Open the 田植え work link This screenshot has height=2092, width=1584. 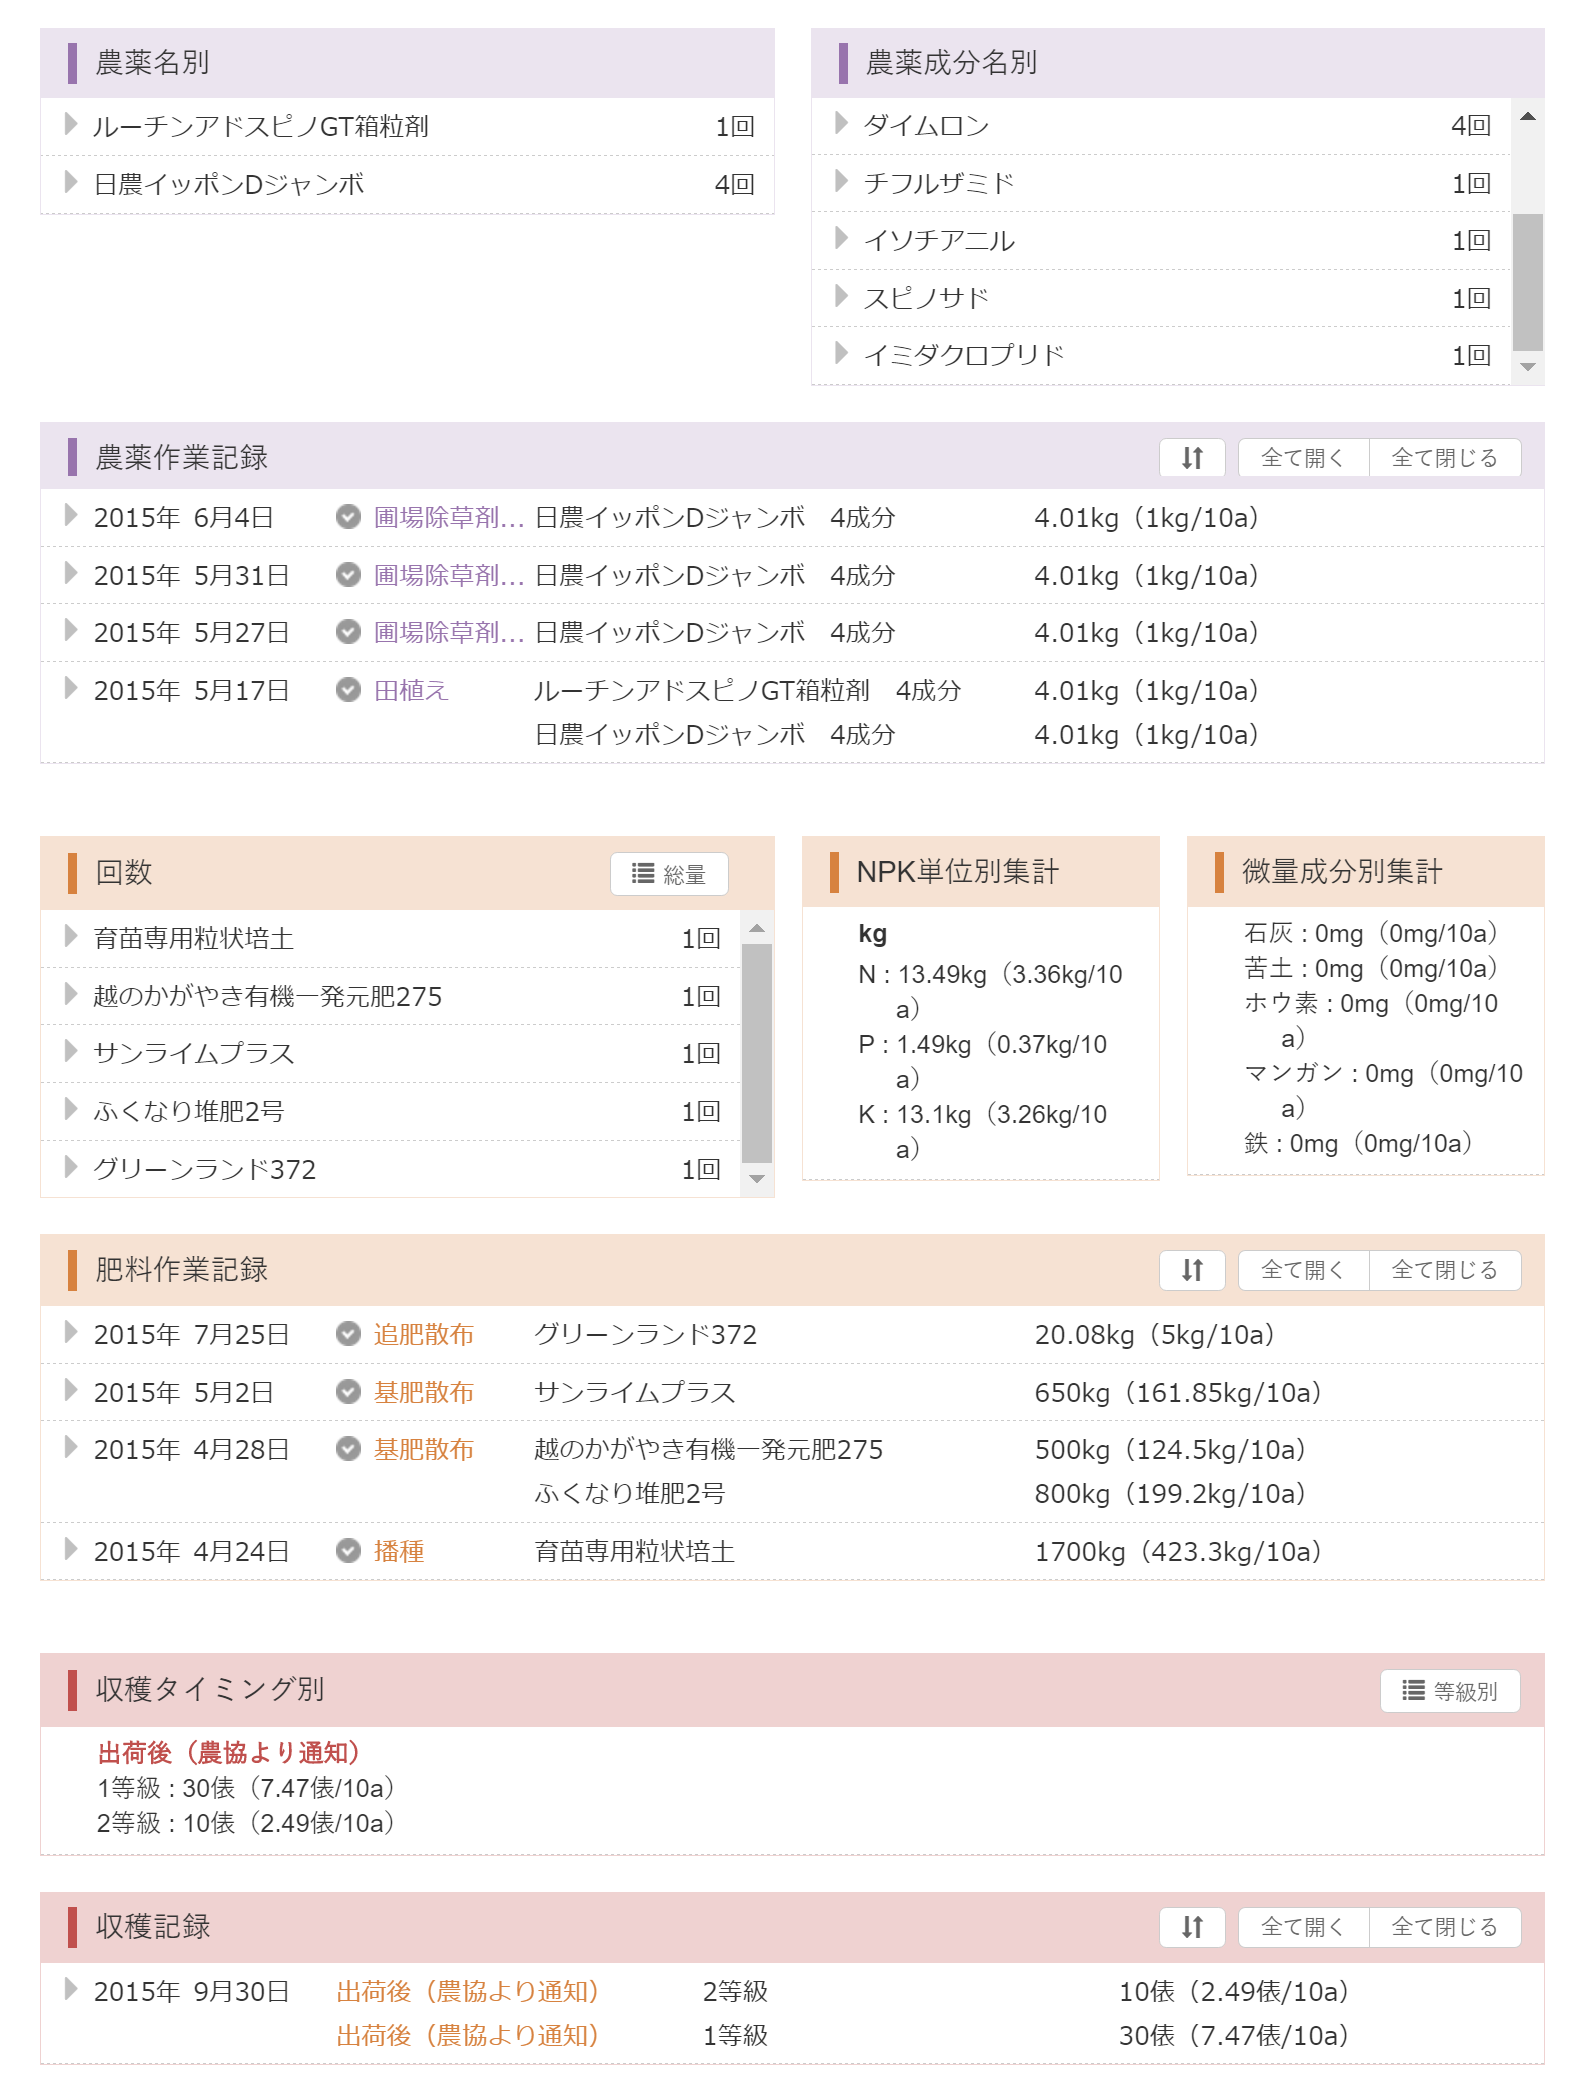point(411,691)
